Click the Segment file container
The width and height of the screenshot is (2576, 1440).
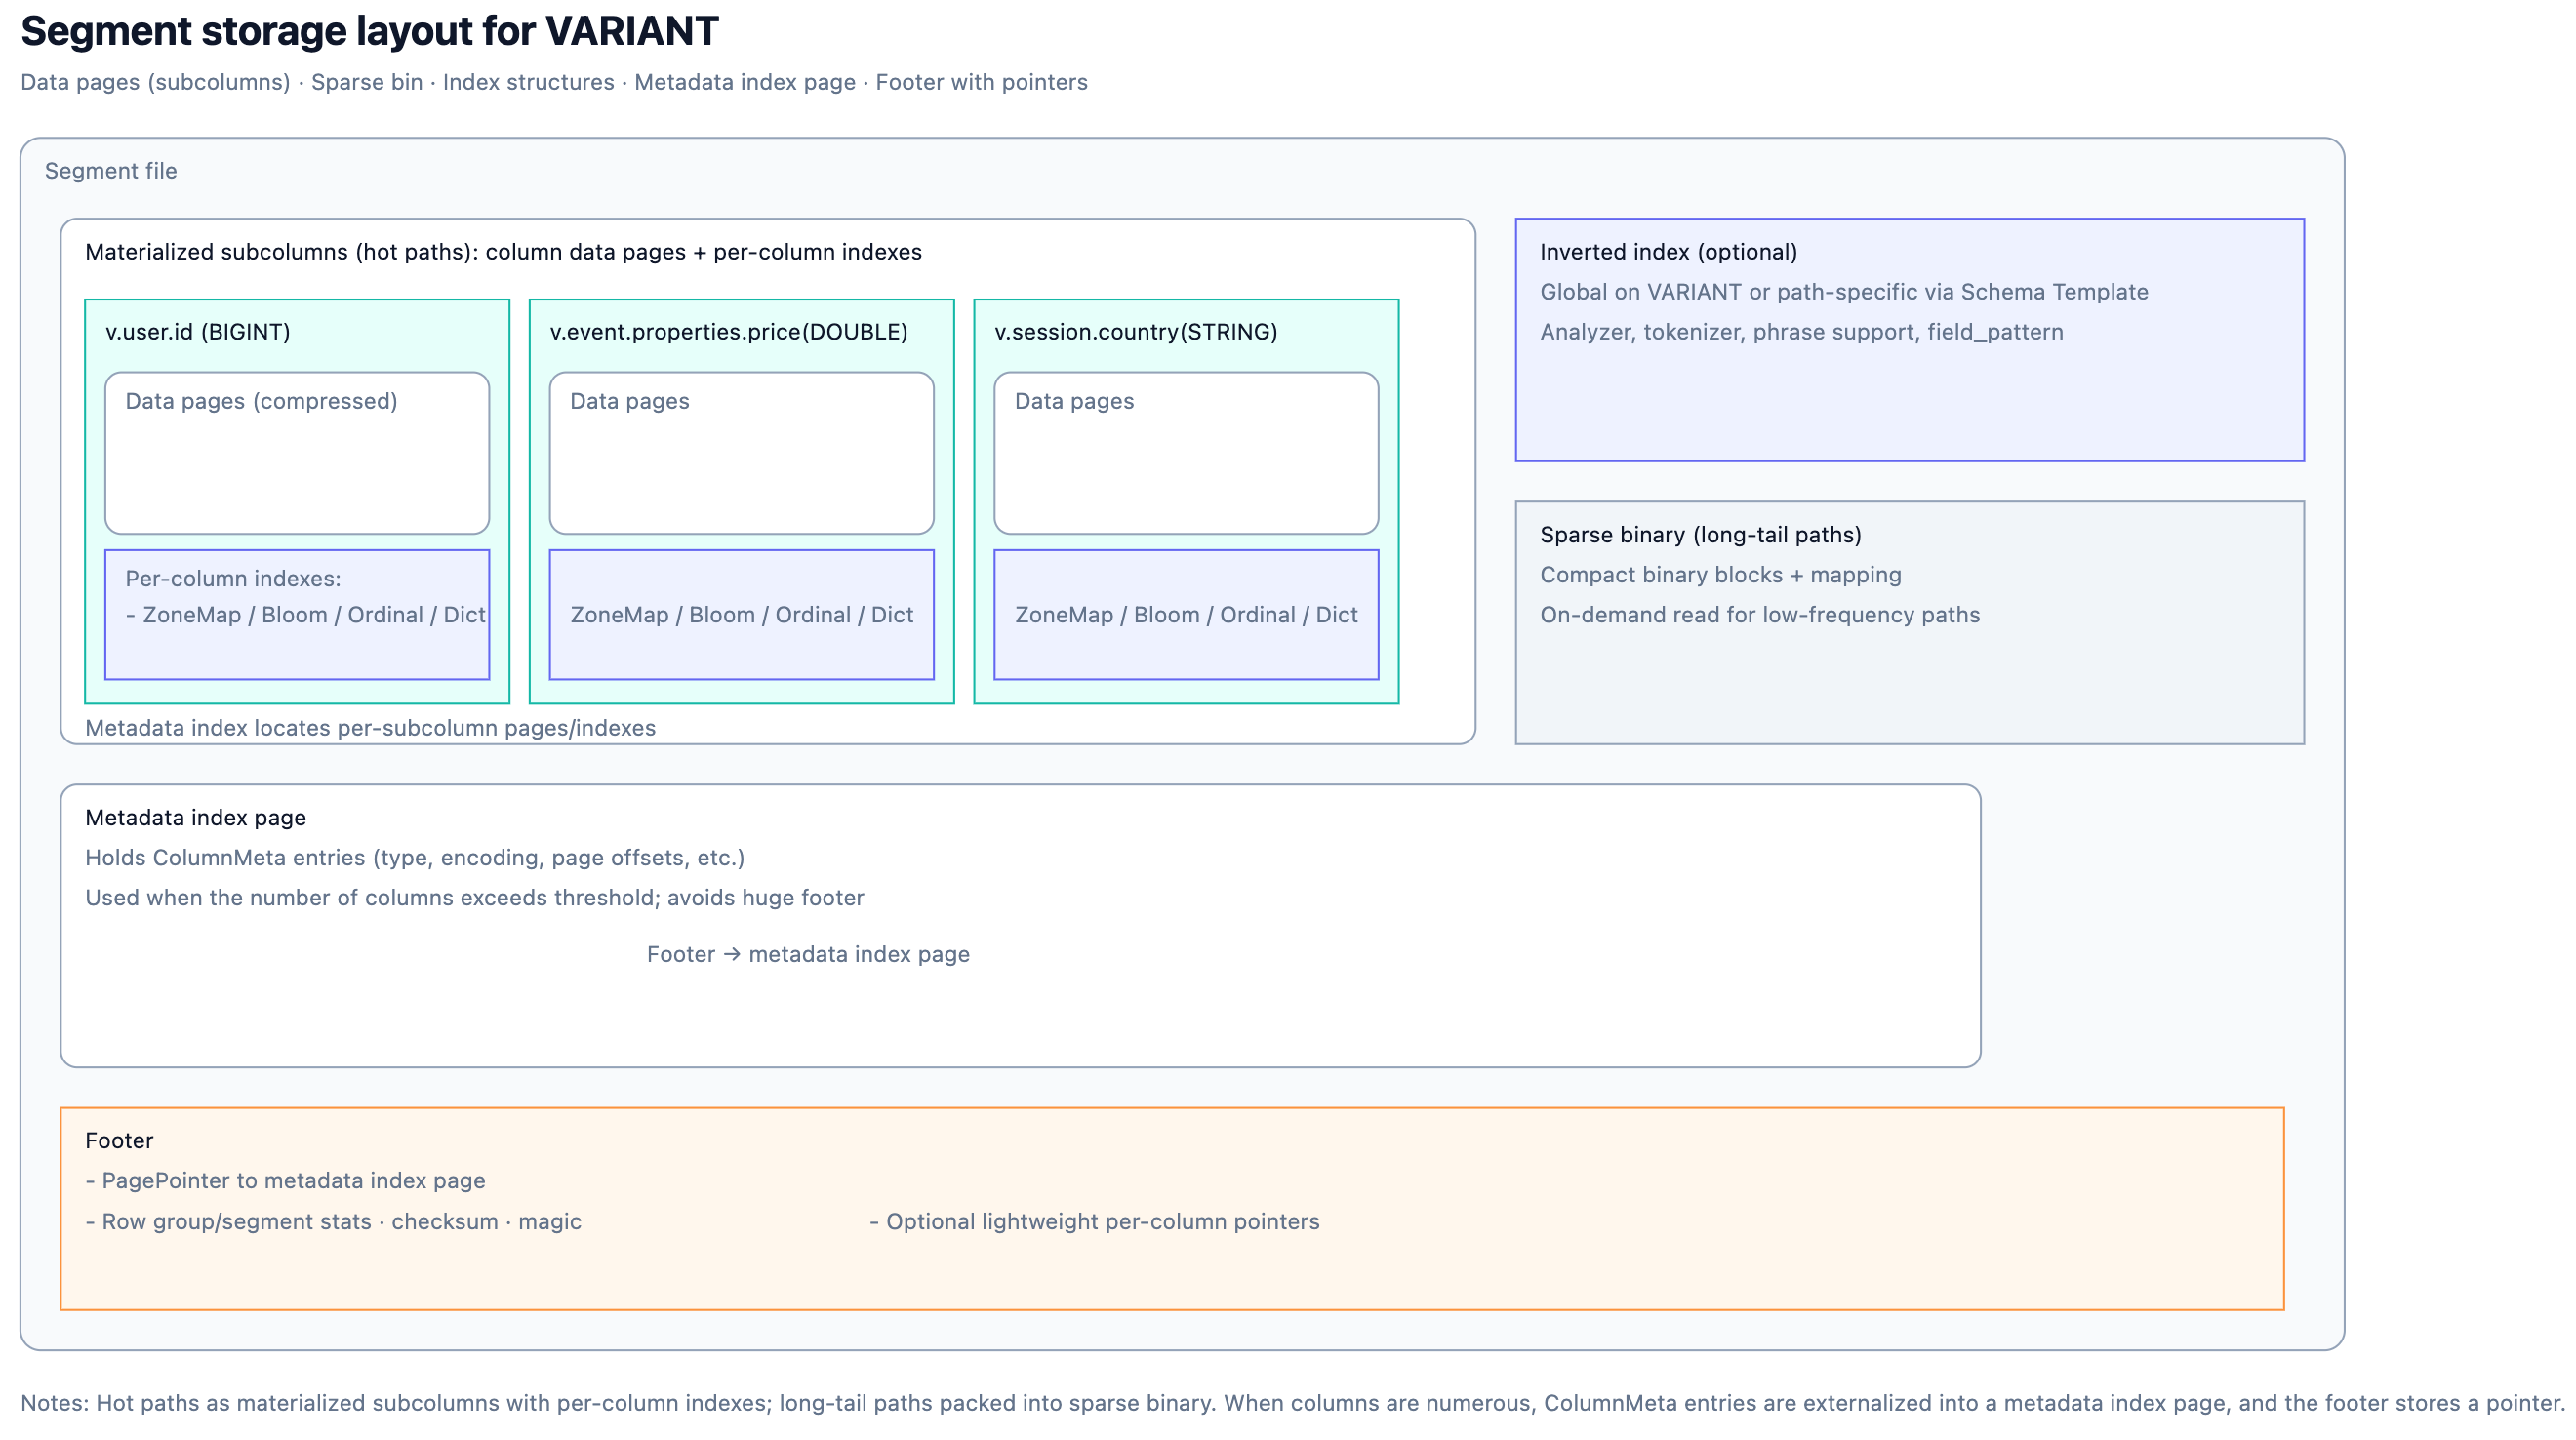click(110, 171)
